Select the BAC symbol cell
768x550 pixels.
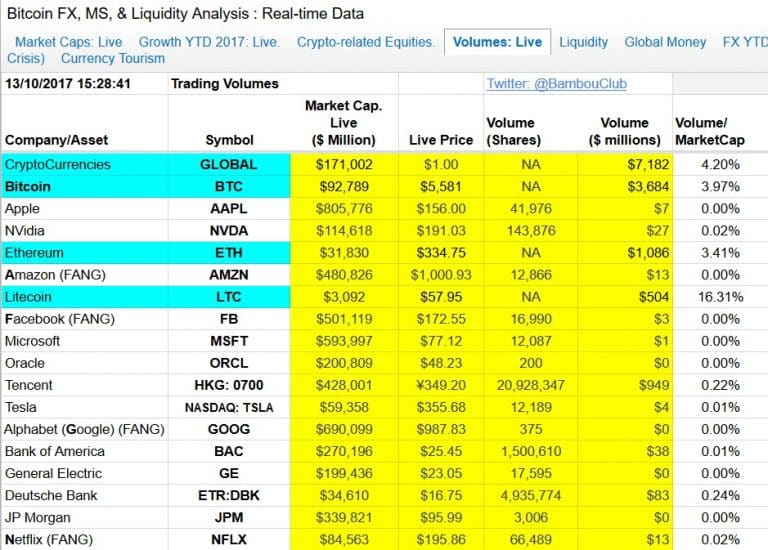point(229,451)
